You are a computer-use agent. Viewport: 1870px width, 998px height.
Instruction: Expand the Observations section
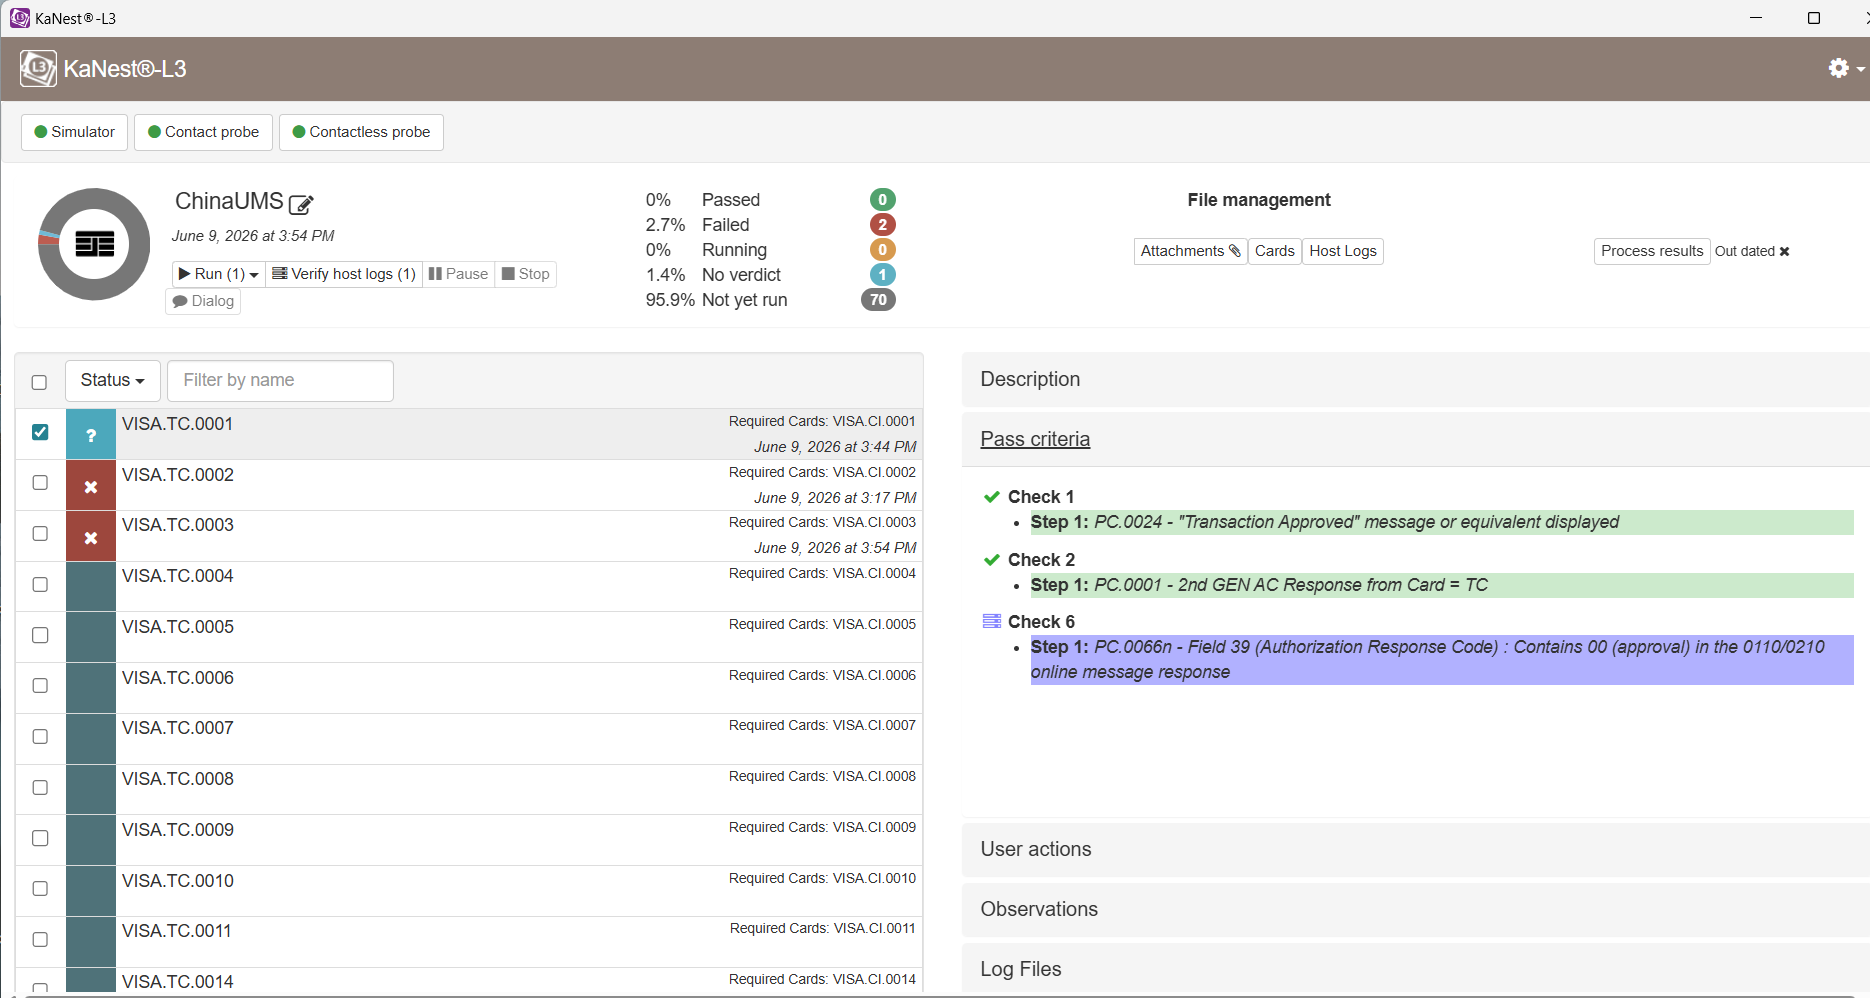(1416, 909)
